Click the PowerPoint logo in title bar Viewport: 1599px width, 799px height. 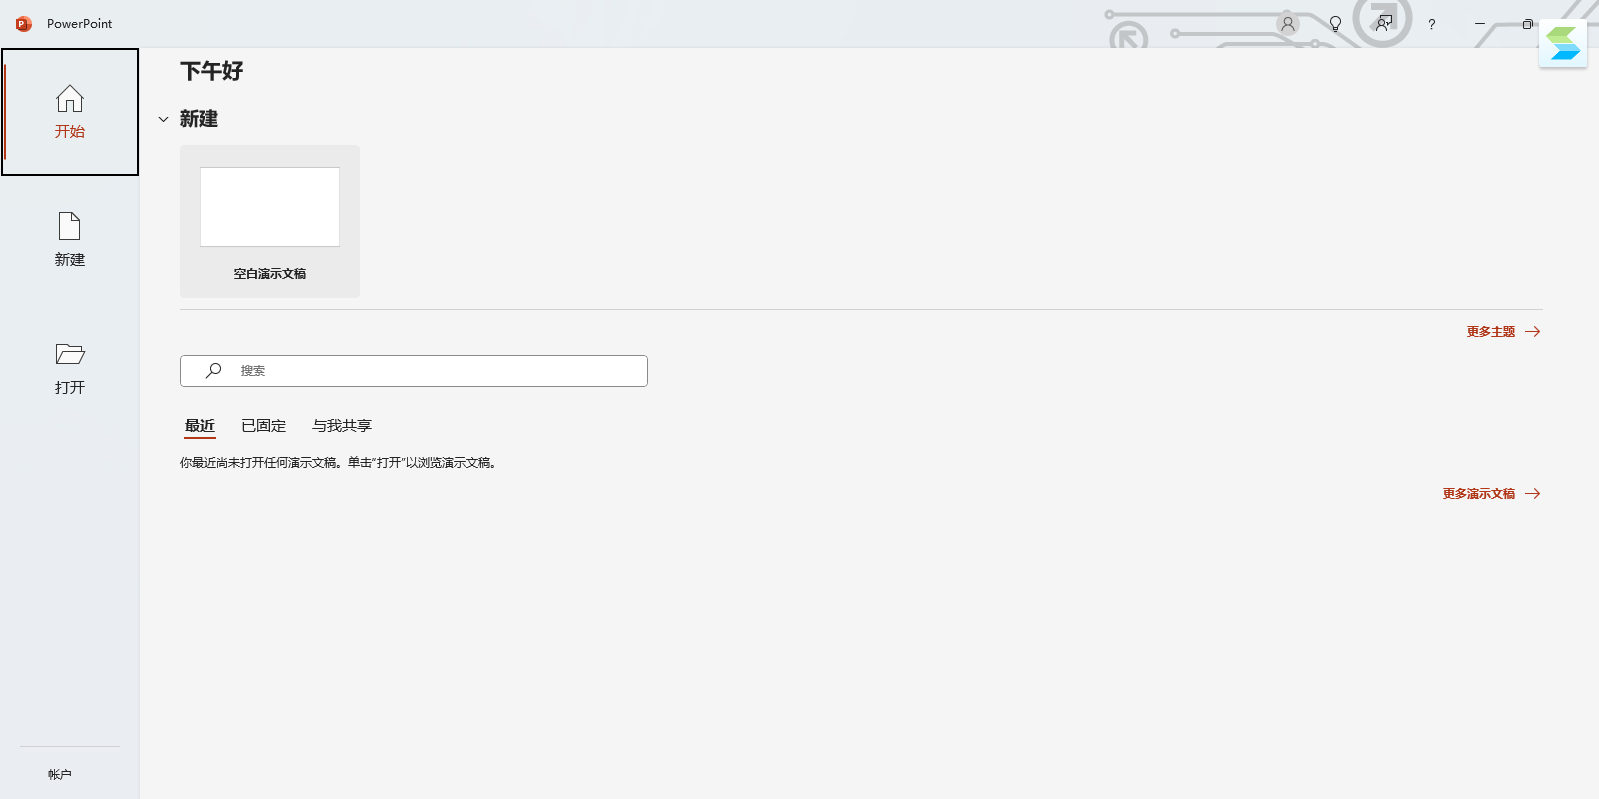click(23, 24)
